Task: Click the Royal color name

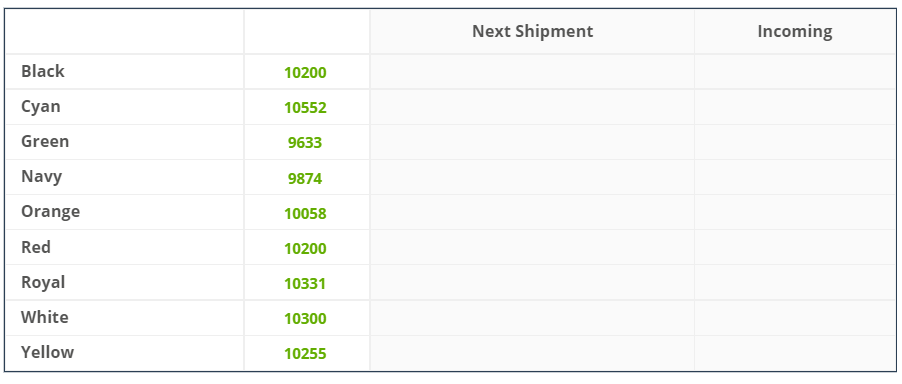Action: click(43, 283)
